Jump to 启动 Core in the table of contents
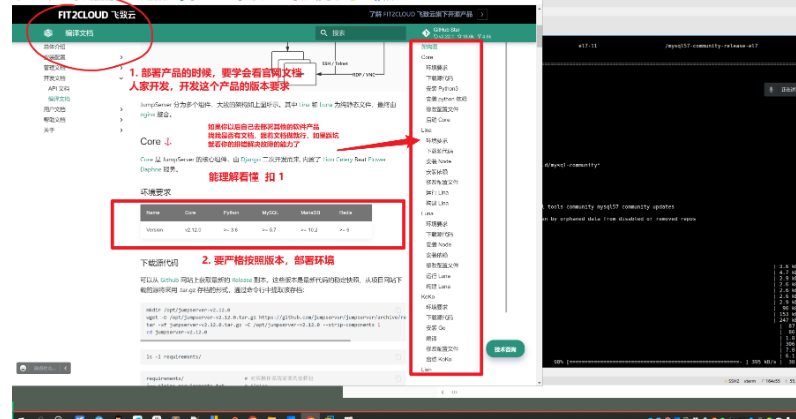 (x=438, y=120)
